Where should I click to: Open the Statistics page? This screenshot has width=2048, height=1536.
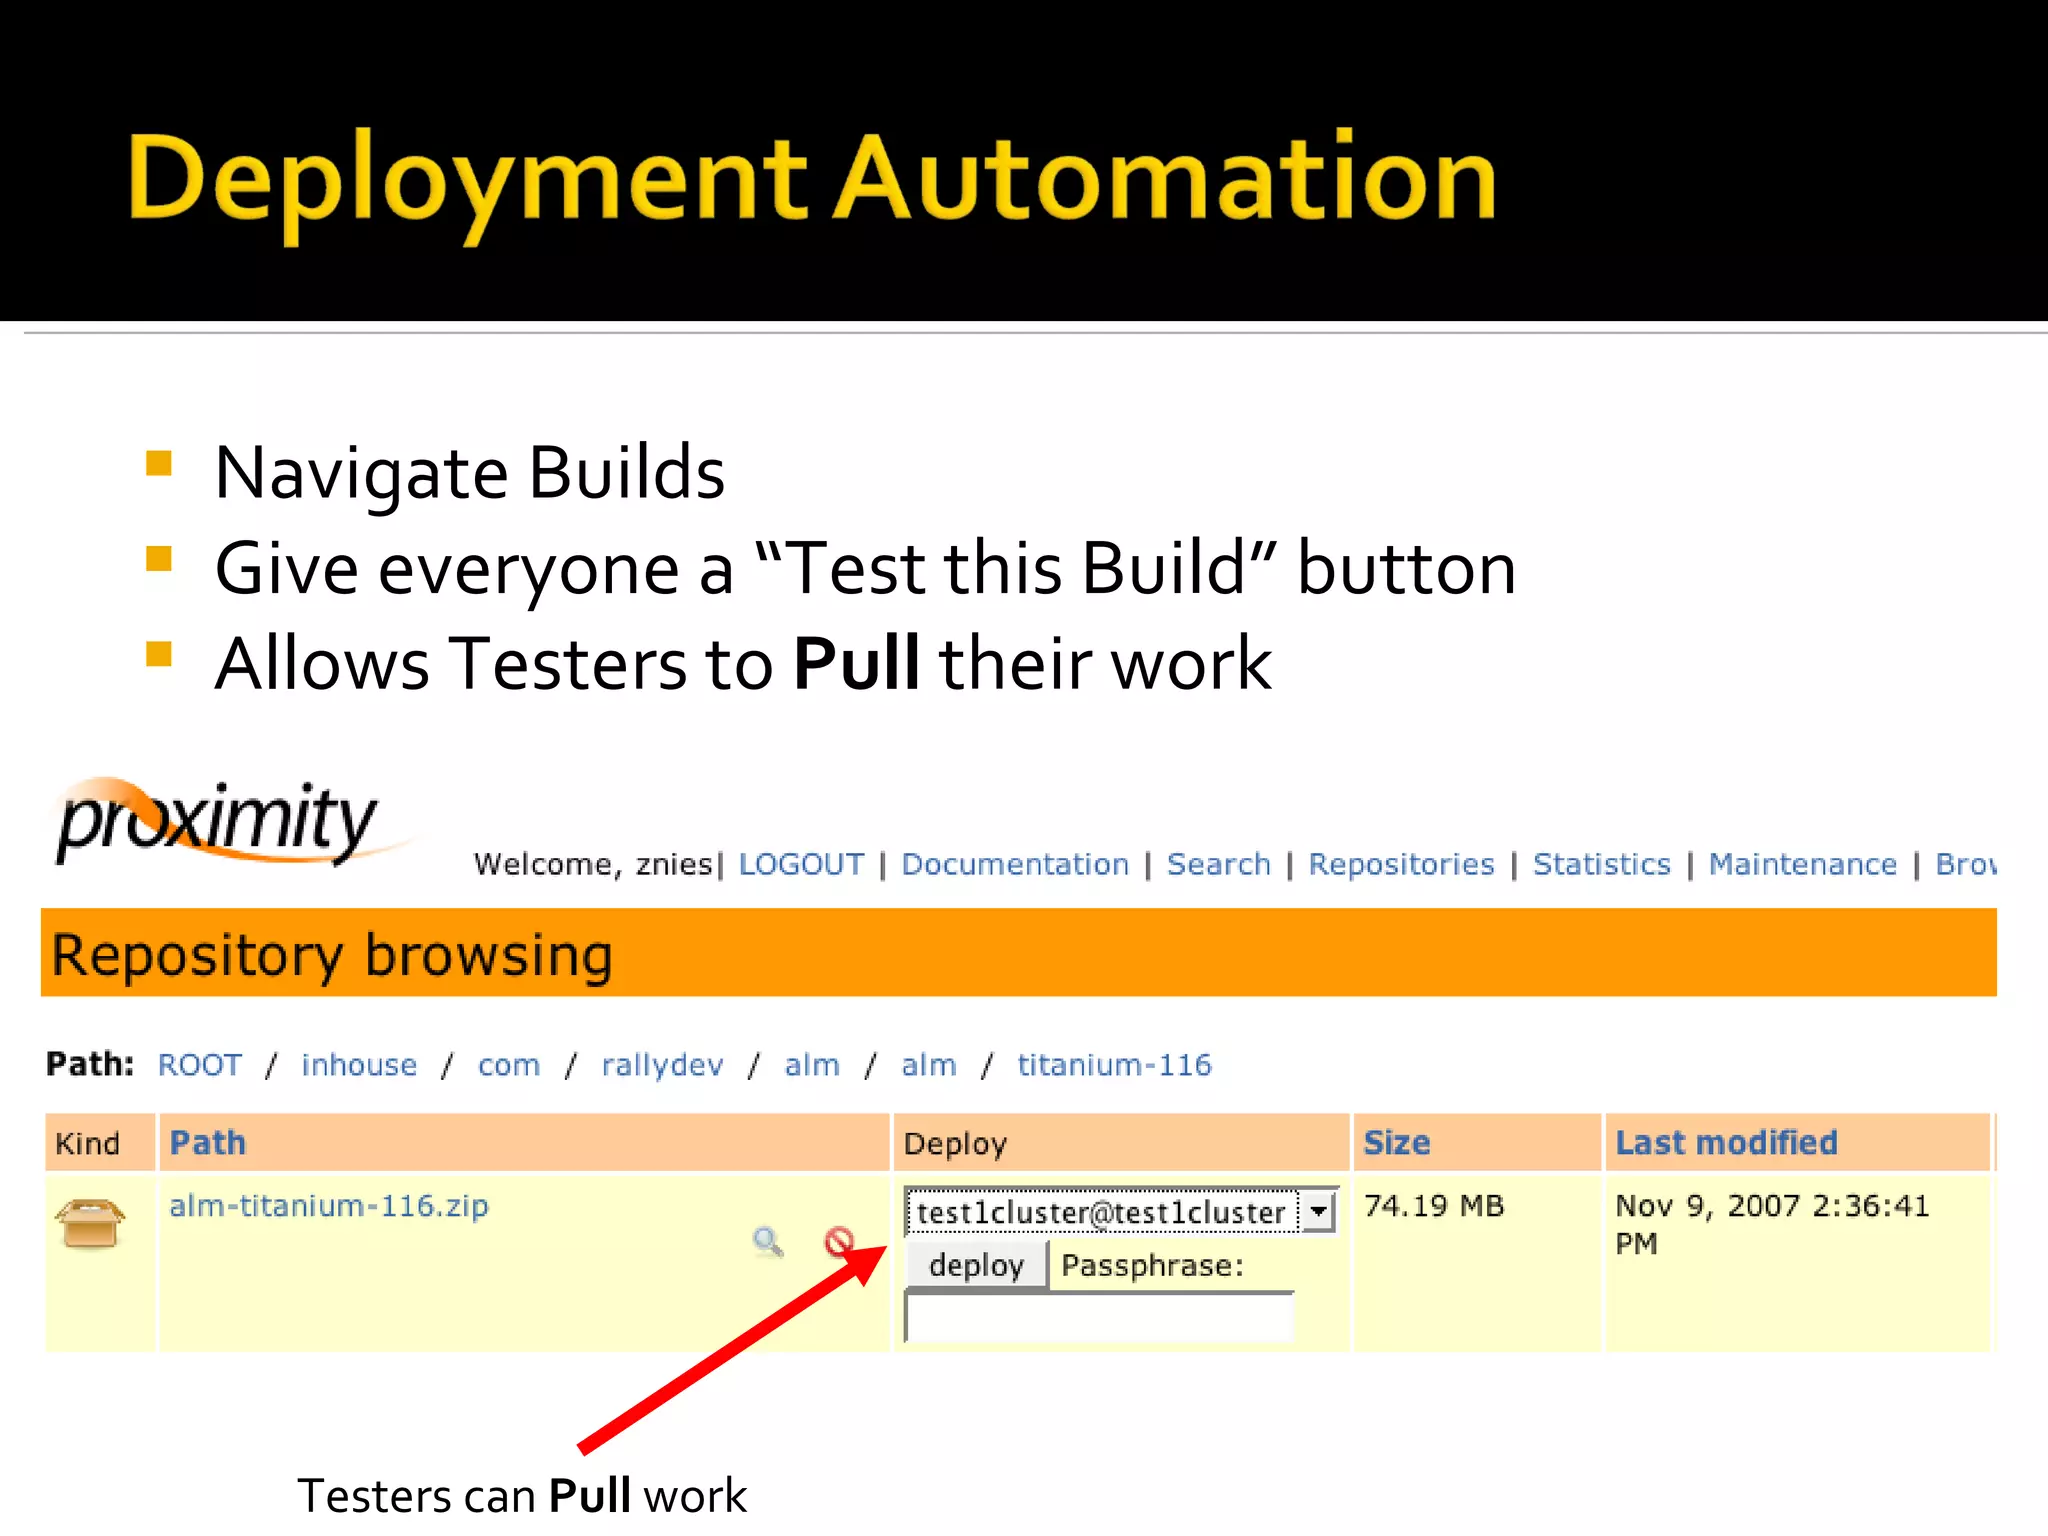(x=1601, y=864)
